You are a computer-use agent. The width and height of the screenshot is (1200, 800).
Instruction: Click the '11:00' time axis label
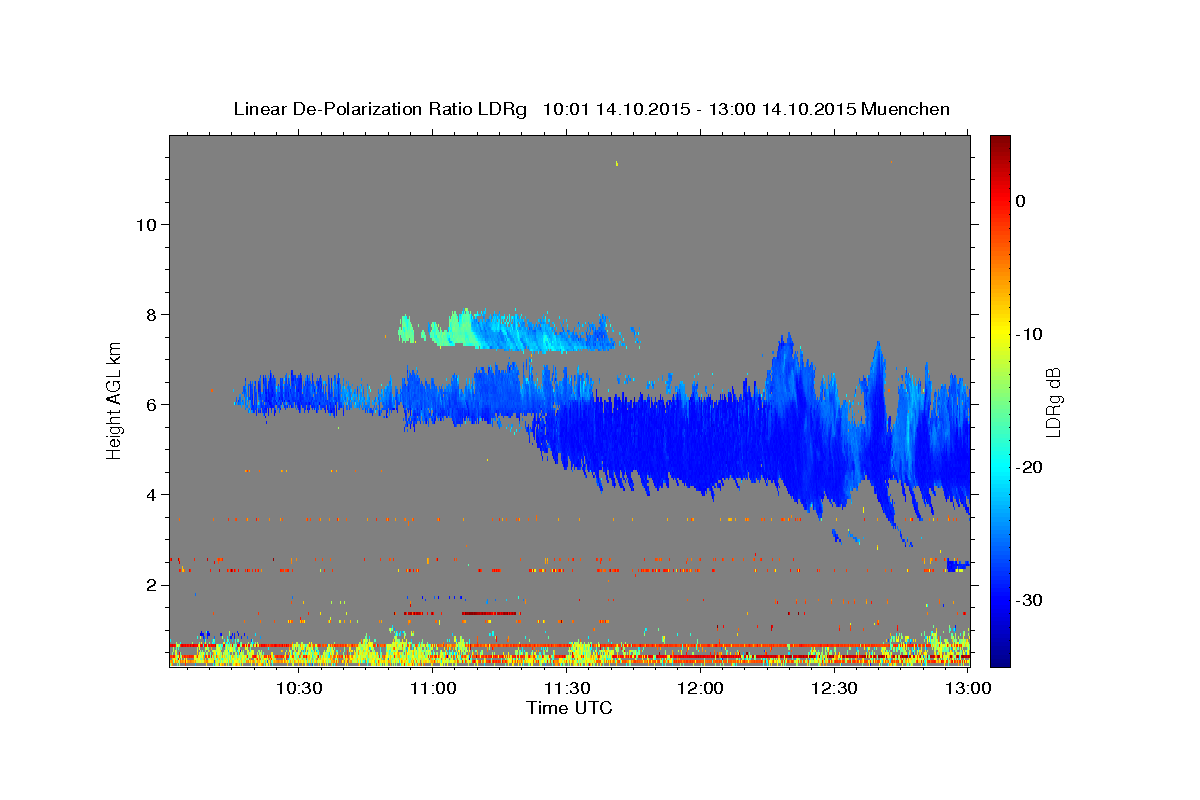433,688
